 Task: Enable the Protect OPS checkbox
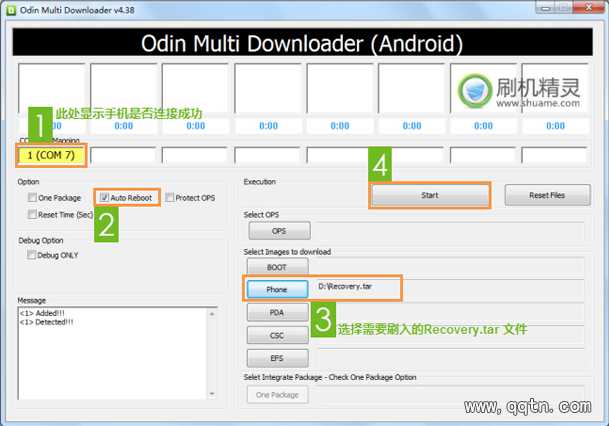[169, 197]
